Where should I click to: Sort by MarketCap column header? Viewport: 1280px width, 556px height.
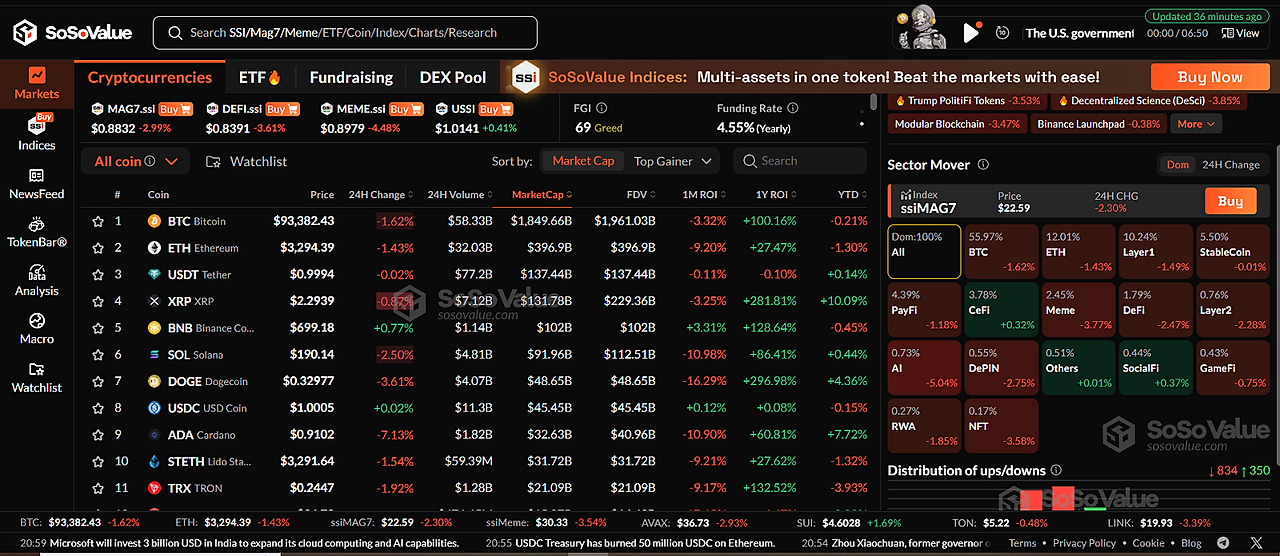point(542,195)
